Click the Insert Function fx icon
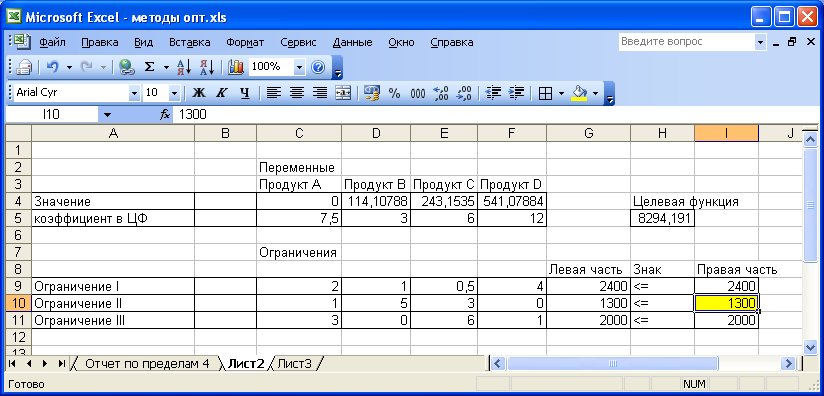Viewport: 824px width, 396px height. click(165, 114)
